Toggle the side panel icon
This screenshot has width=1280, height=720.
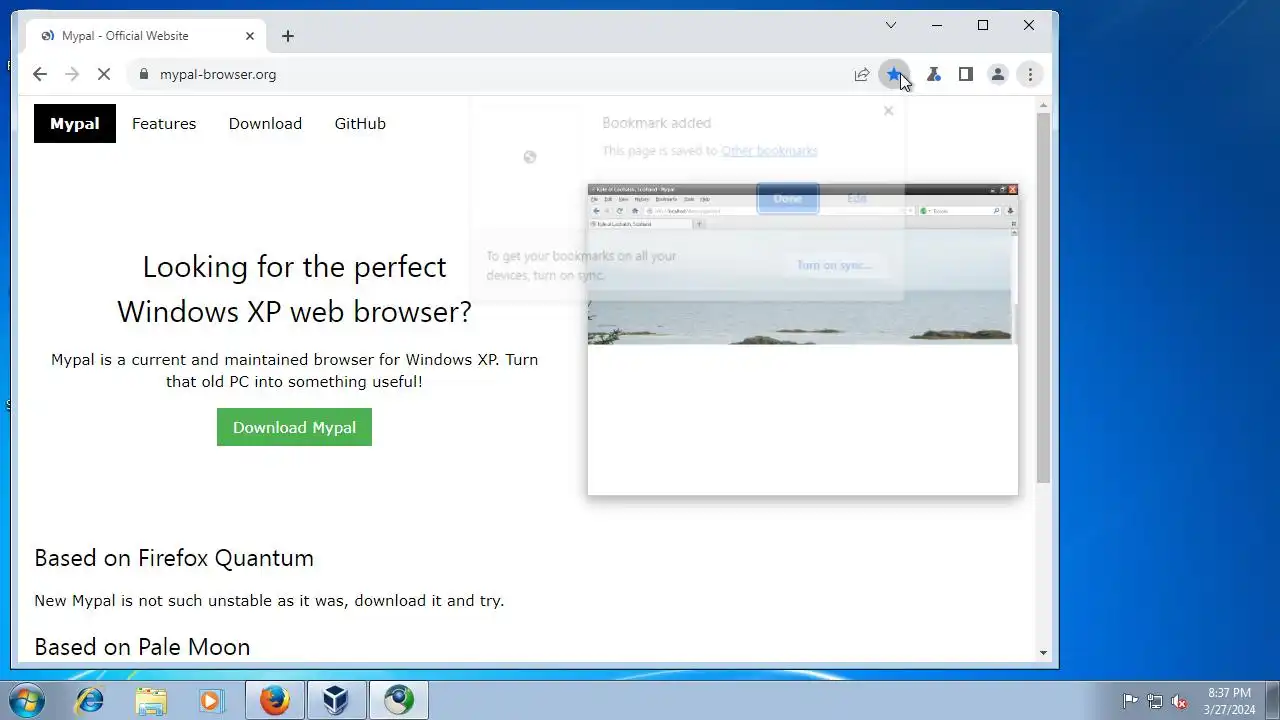pyautogui.click(x=966, y=74)
